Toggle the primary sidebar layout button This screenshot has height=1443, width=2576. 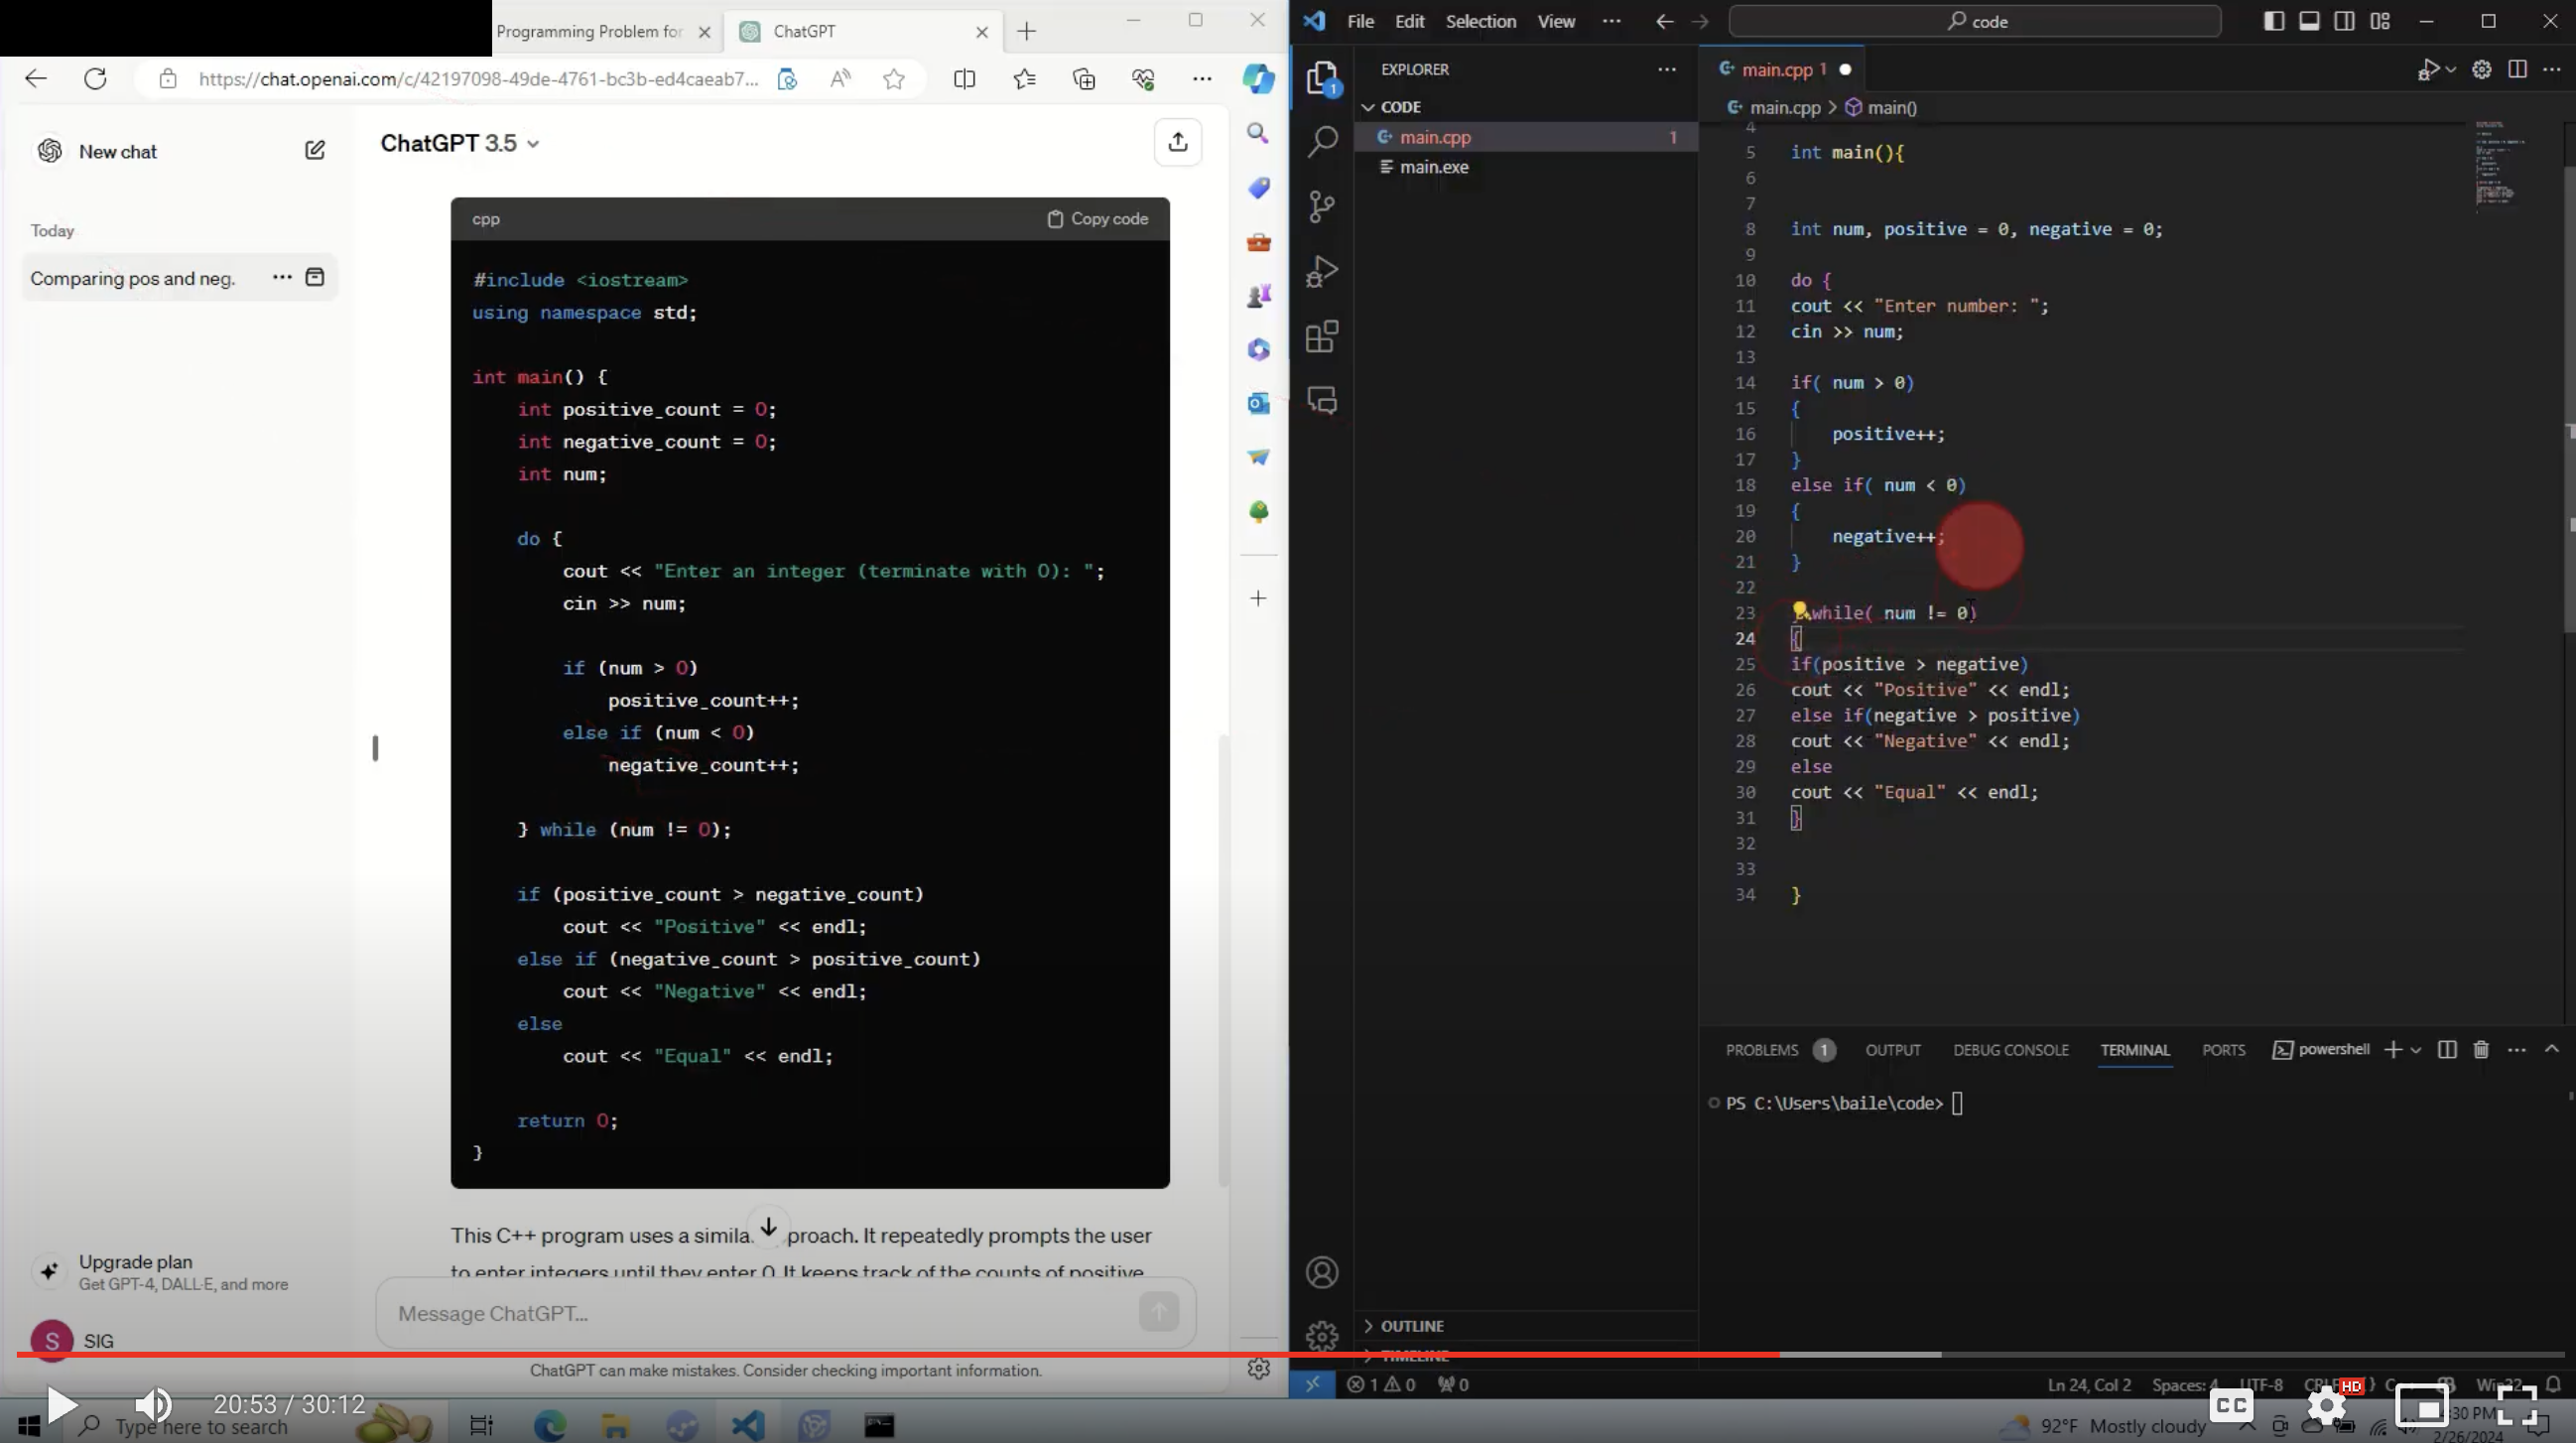pos(2273,21)
